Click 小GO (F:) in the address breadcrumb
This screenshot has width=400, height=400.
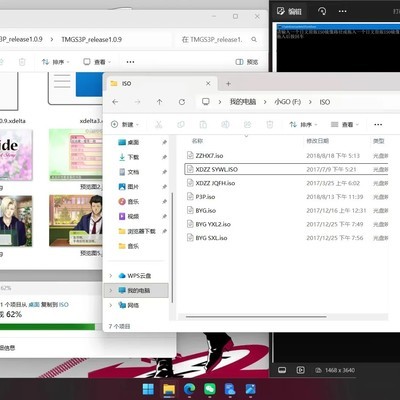click(287, 102)
